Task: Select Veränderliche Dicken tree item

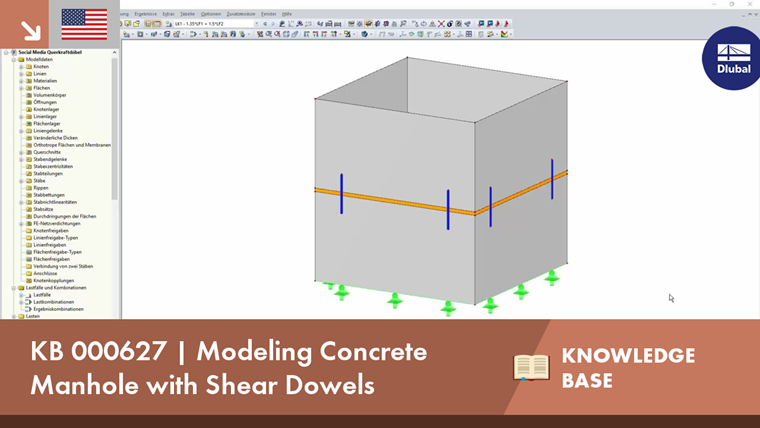Action: [x=55, y=138]
